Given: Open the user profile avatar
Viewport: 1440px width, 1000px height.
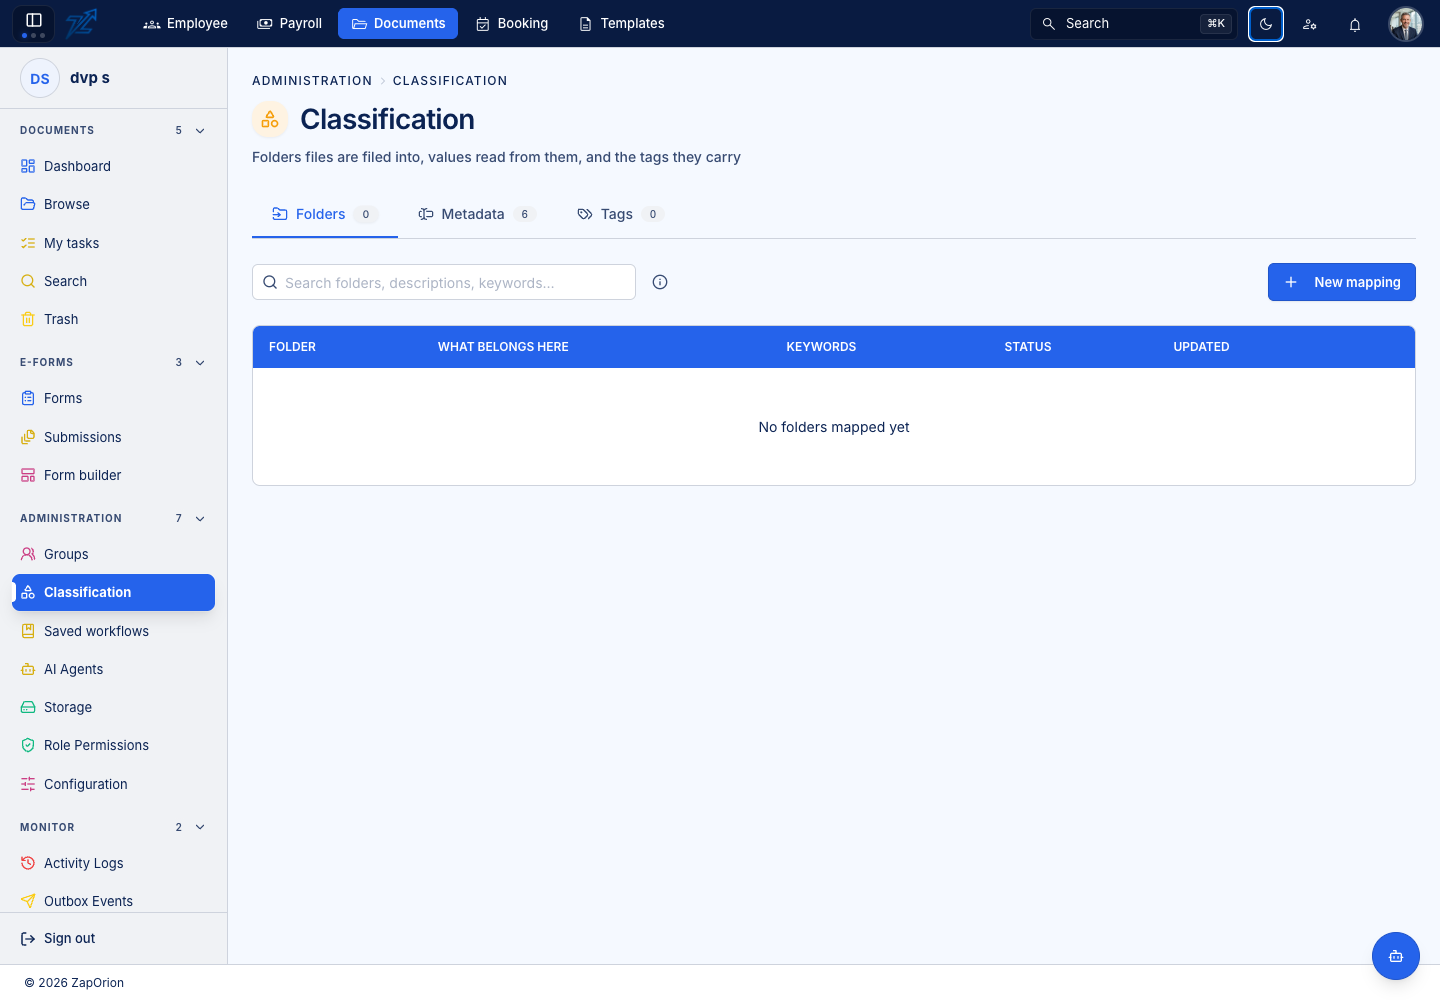Looking at the screenshot, I should point(1406,24).
